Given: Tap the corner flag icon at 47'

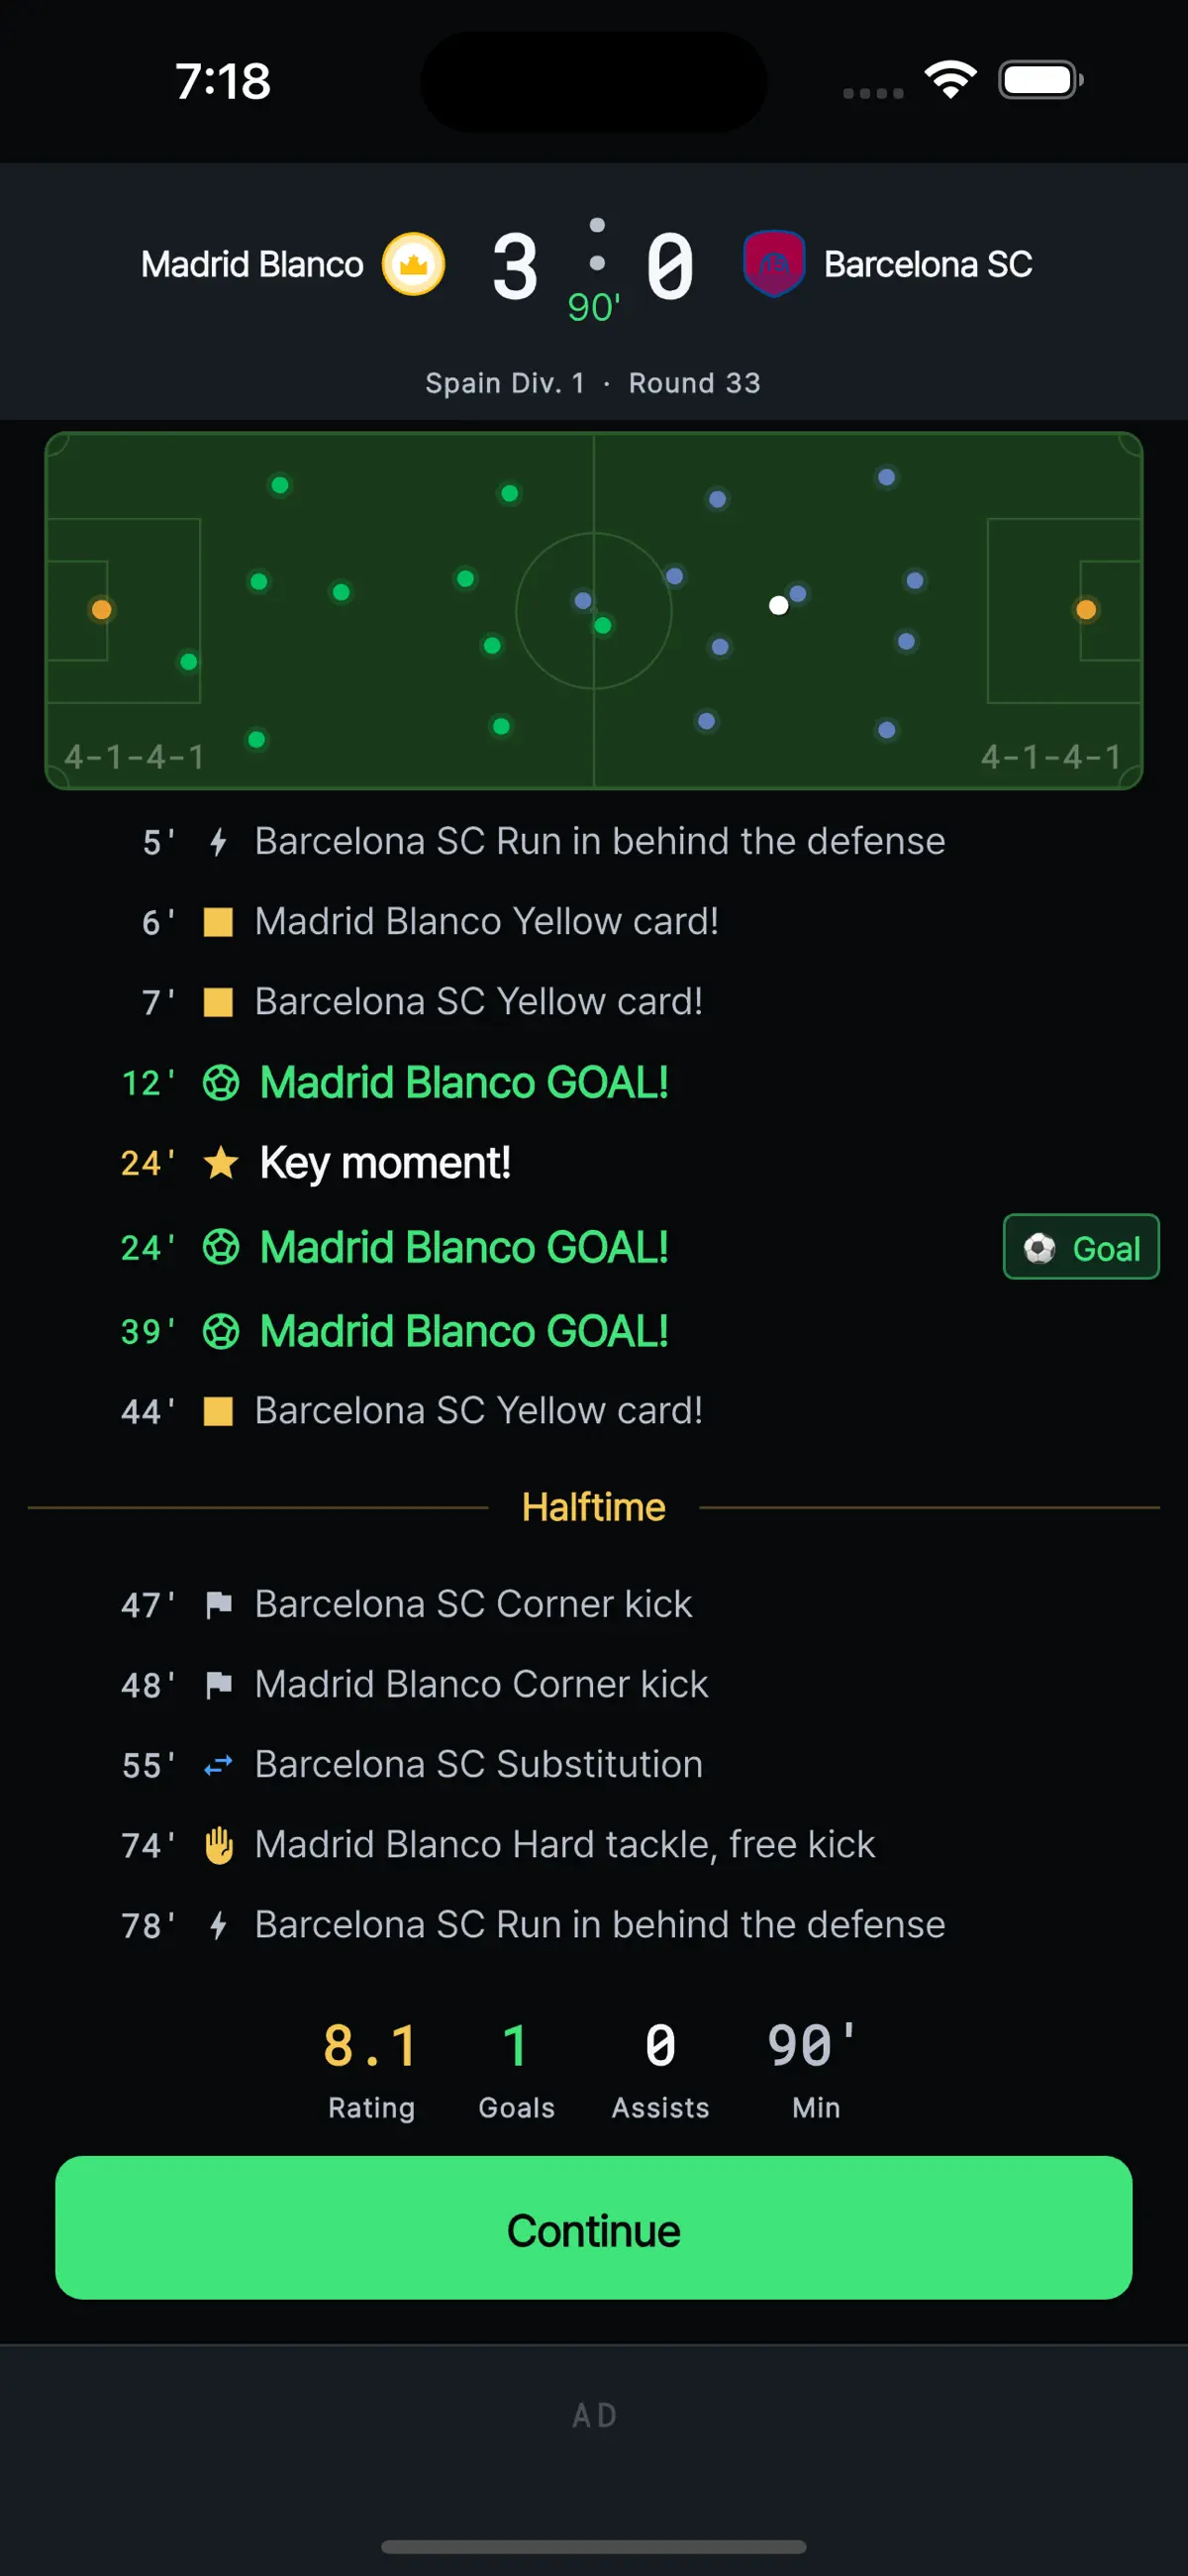Looking at the screenshot, I should [218, 1605].
